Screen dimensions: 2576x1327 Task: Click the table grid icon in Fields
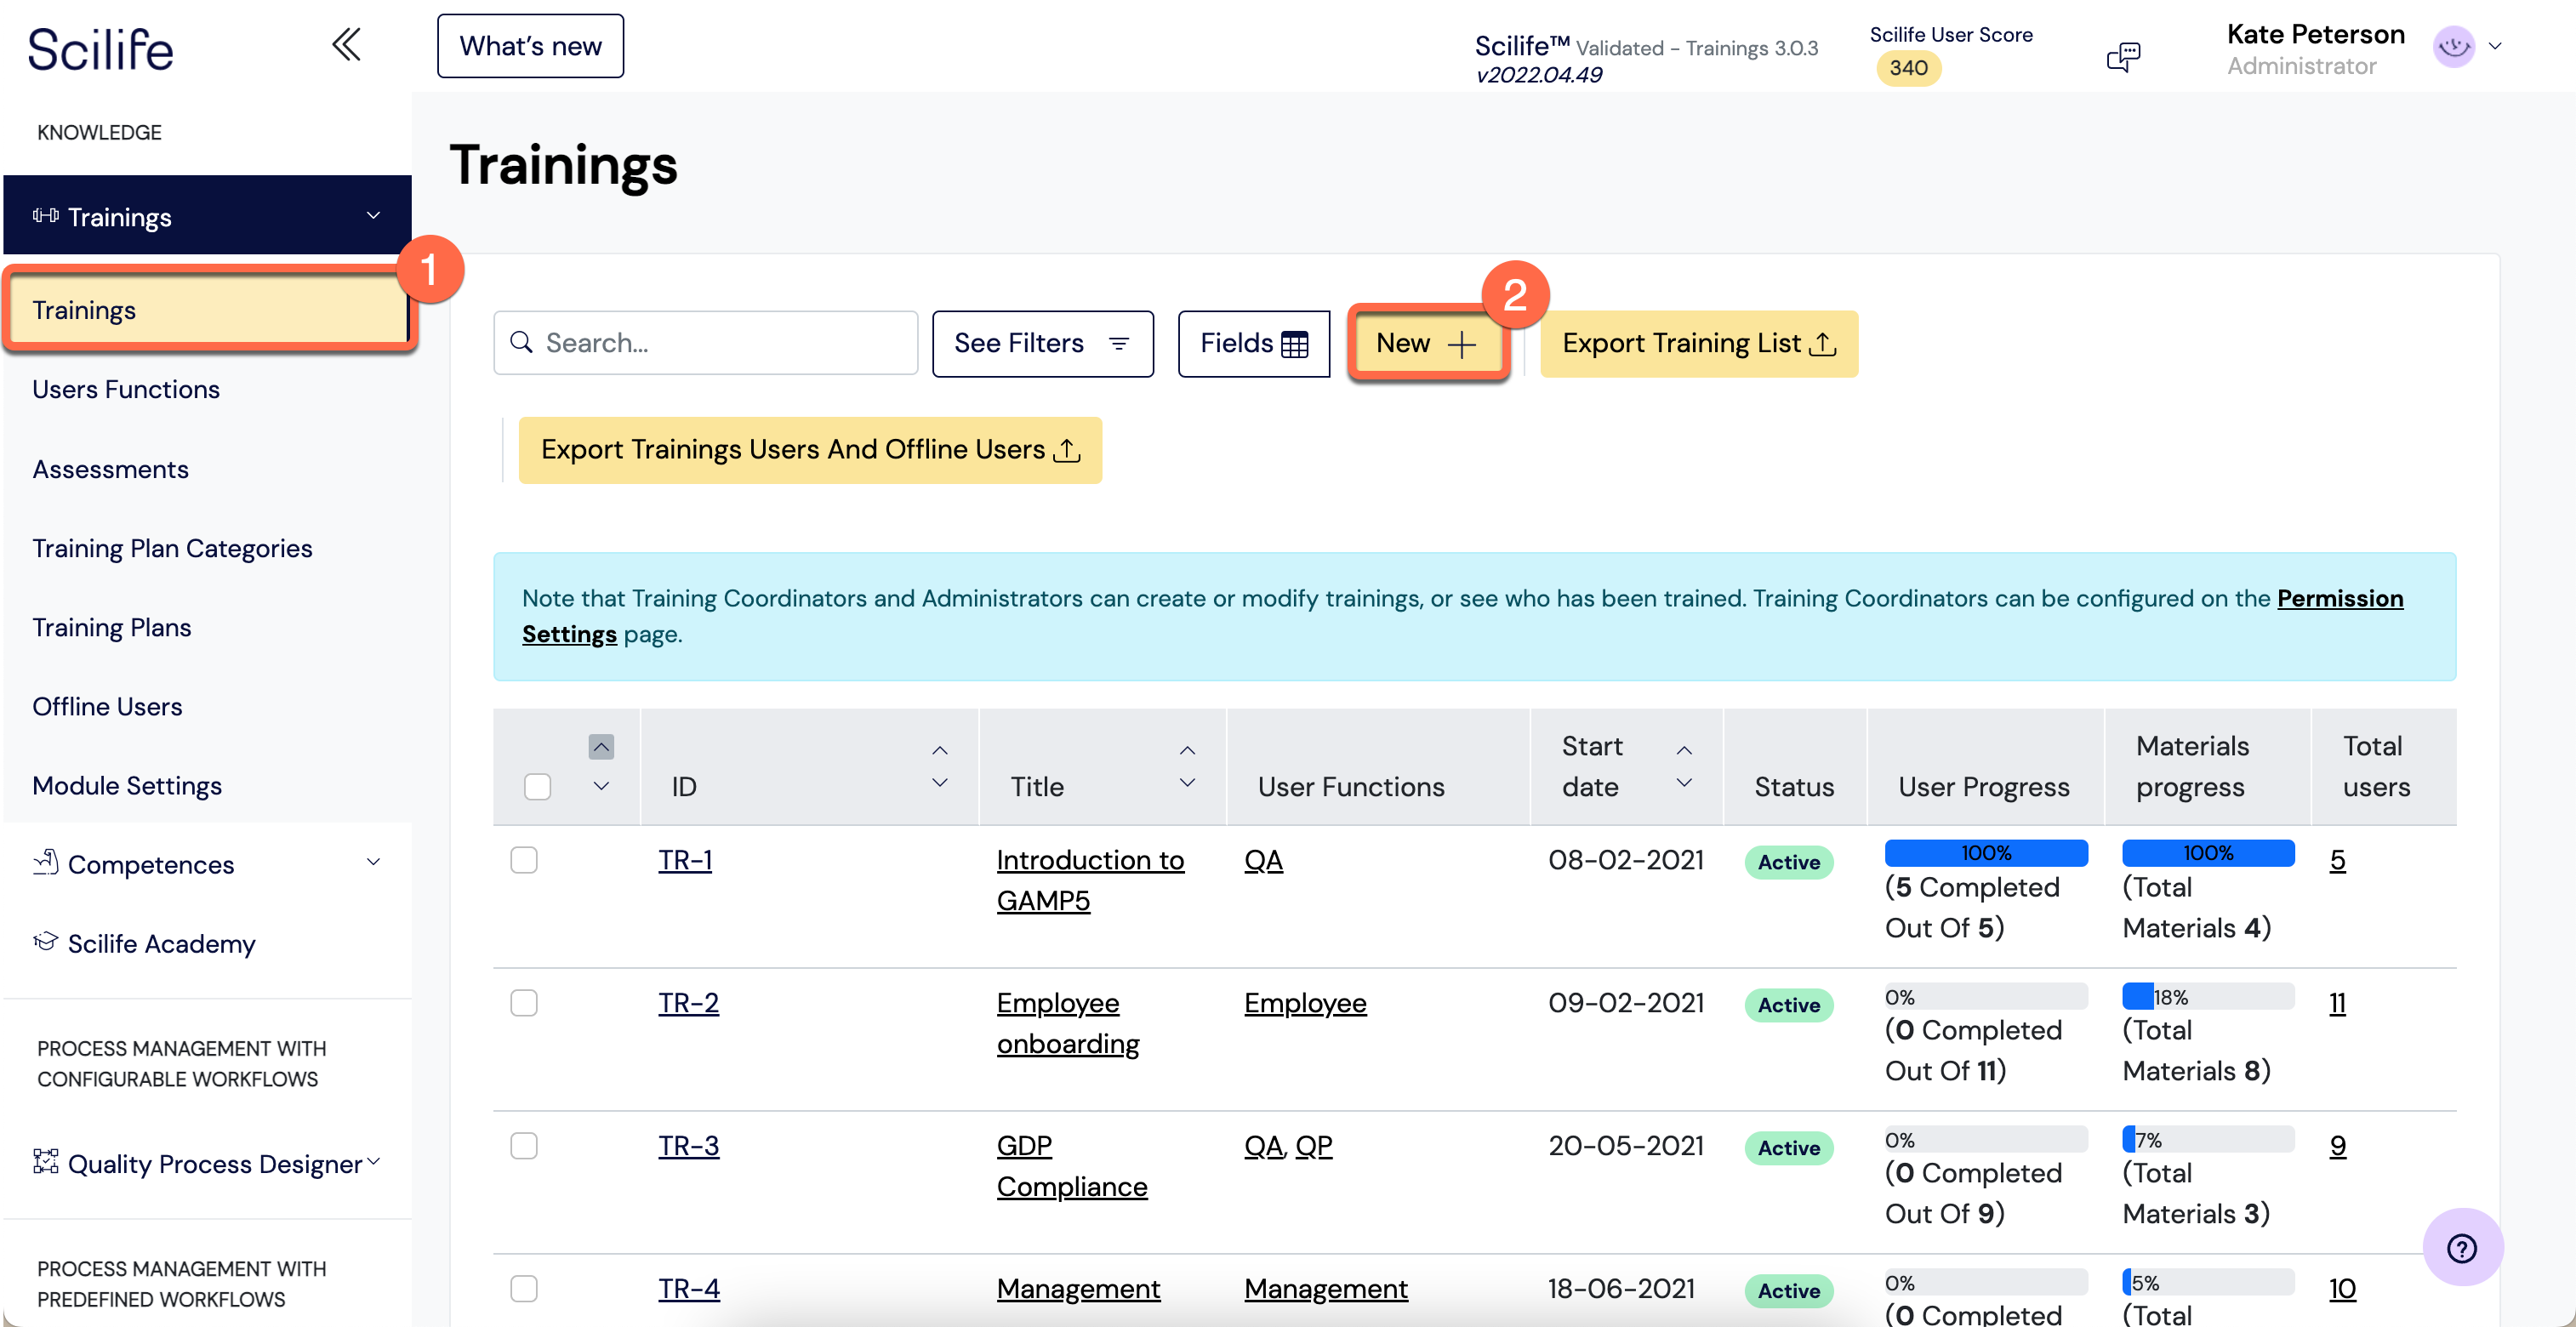click(x=1294, y=344)
